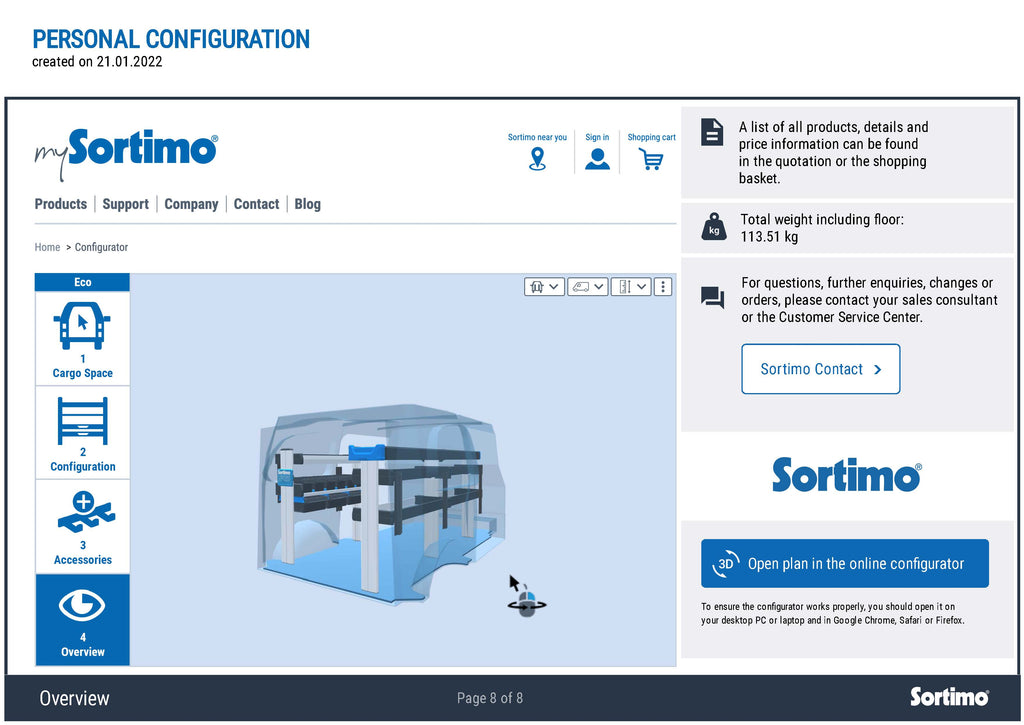Select the Eco tab header
Screen dimensions: 1024x725
point(82,282)
